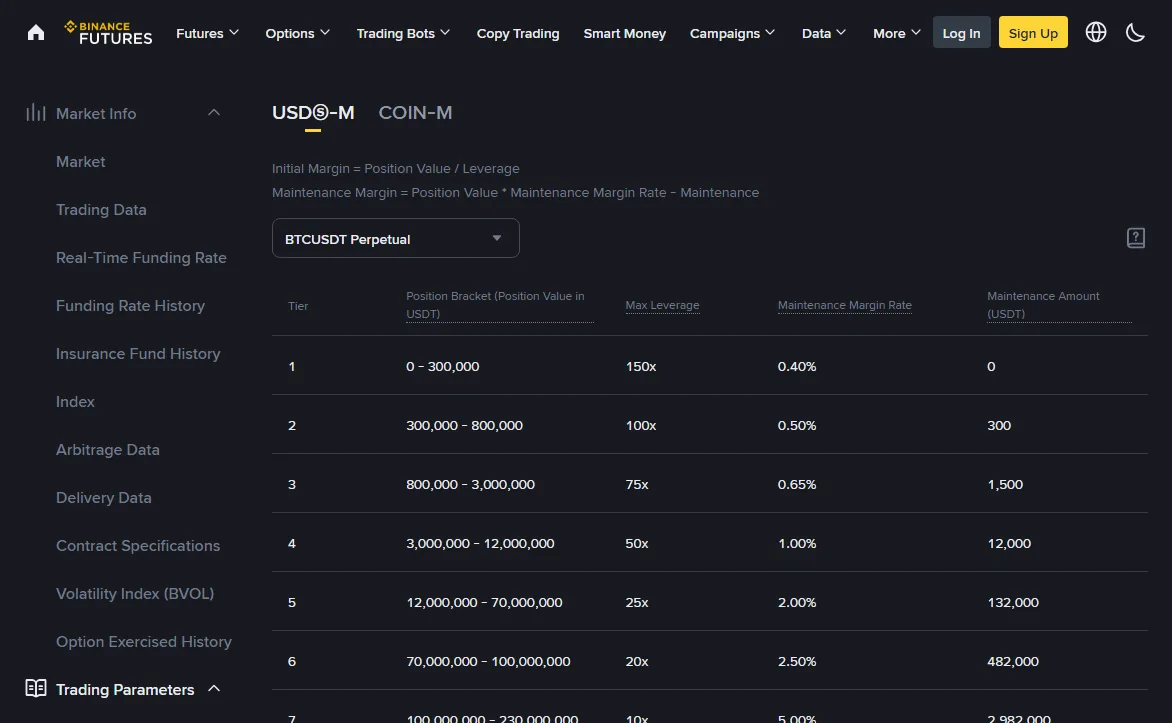Viewport: 1172px width, 723px height.
Task: Click the 20x max leverage value
Action: [637, 662]
